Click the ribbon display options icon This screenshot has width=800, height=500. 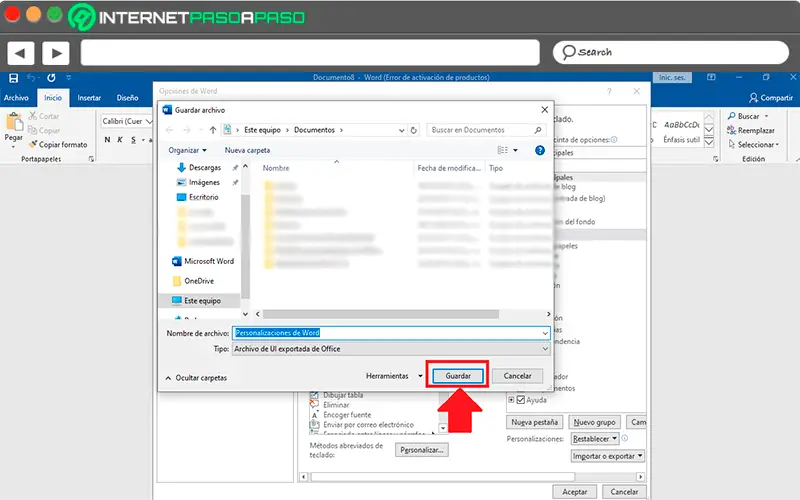point(711,77)
